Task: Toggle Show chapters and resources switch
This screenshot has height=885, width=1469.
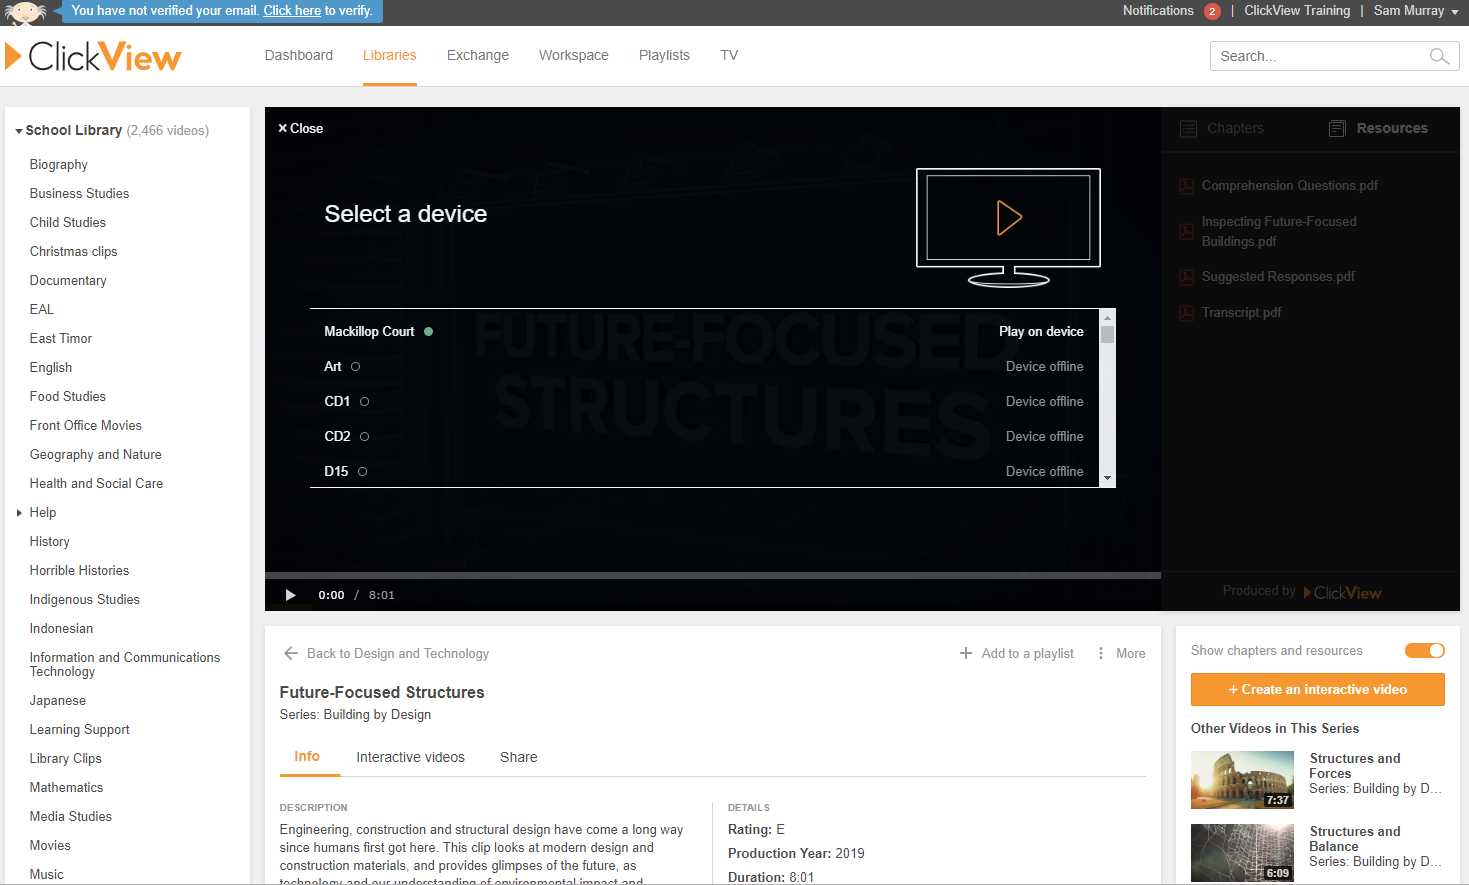Action: (1424, 651)
